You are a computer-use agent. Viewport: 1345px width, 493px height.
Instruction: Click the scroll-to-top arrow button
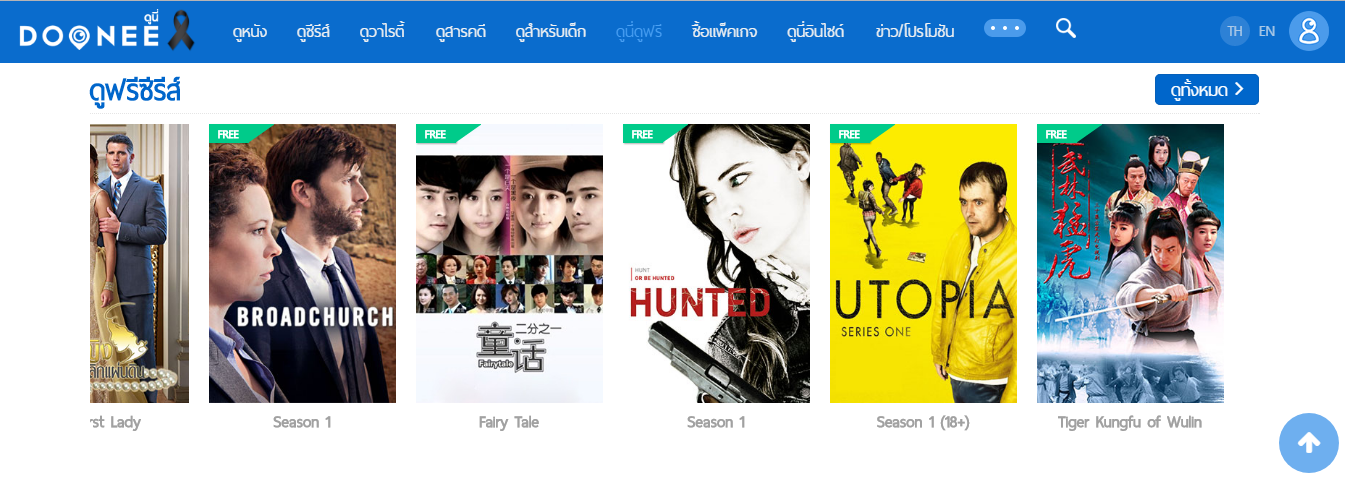pos(1309,443)
